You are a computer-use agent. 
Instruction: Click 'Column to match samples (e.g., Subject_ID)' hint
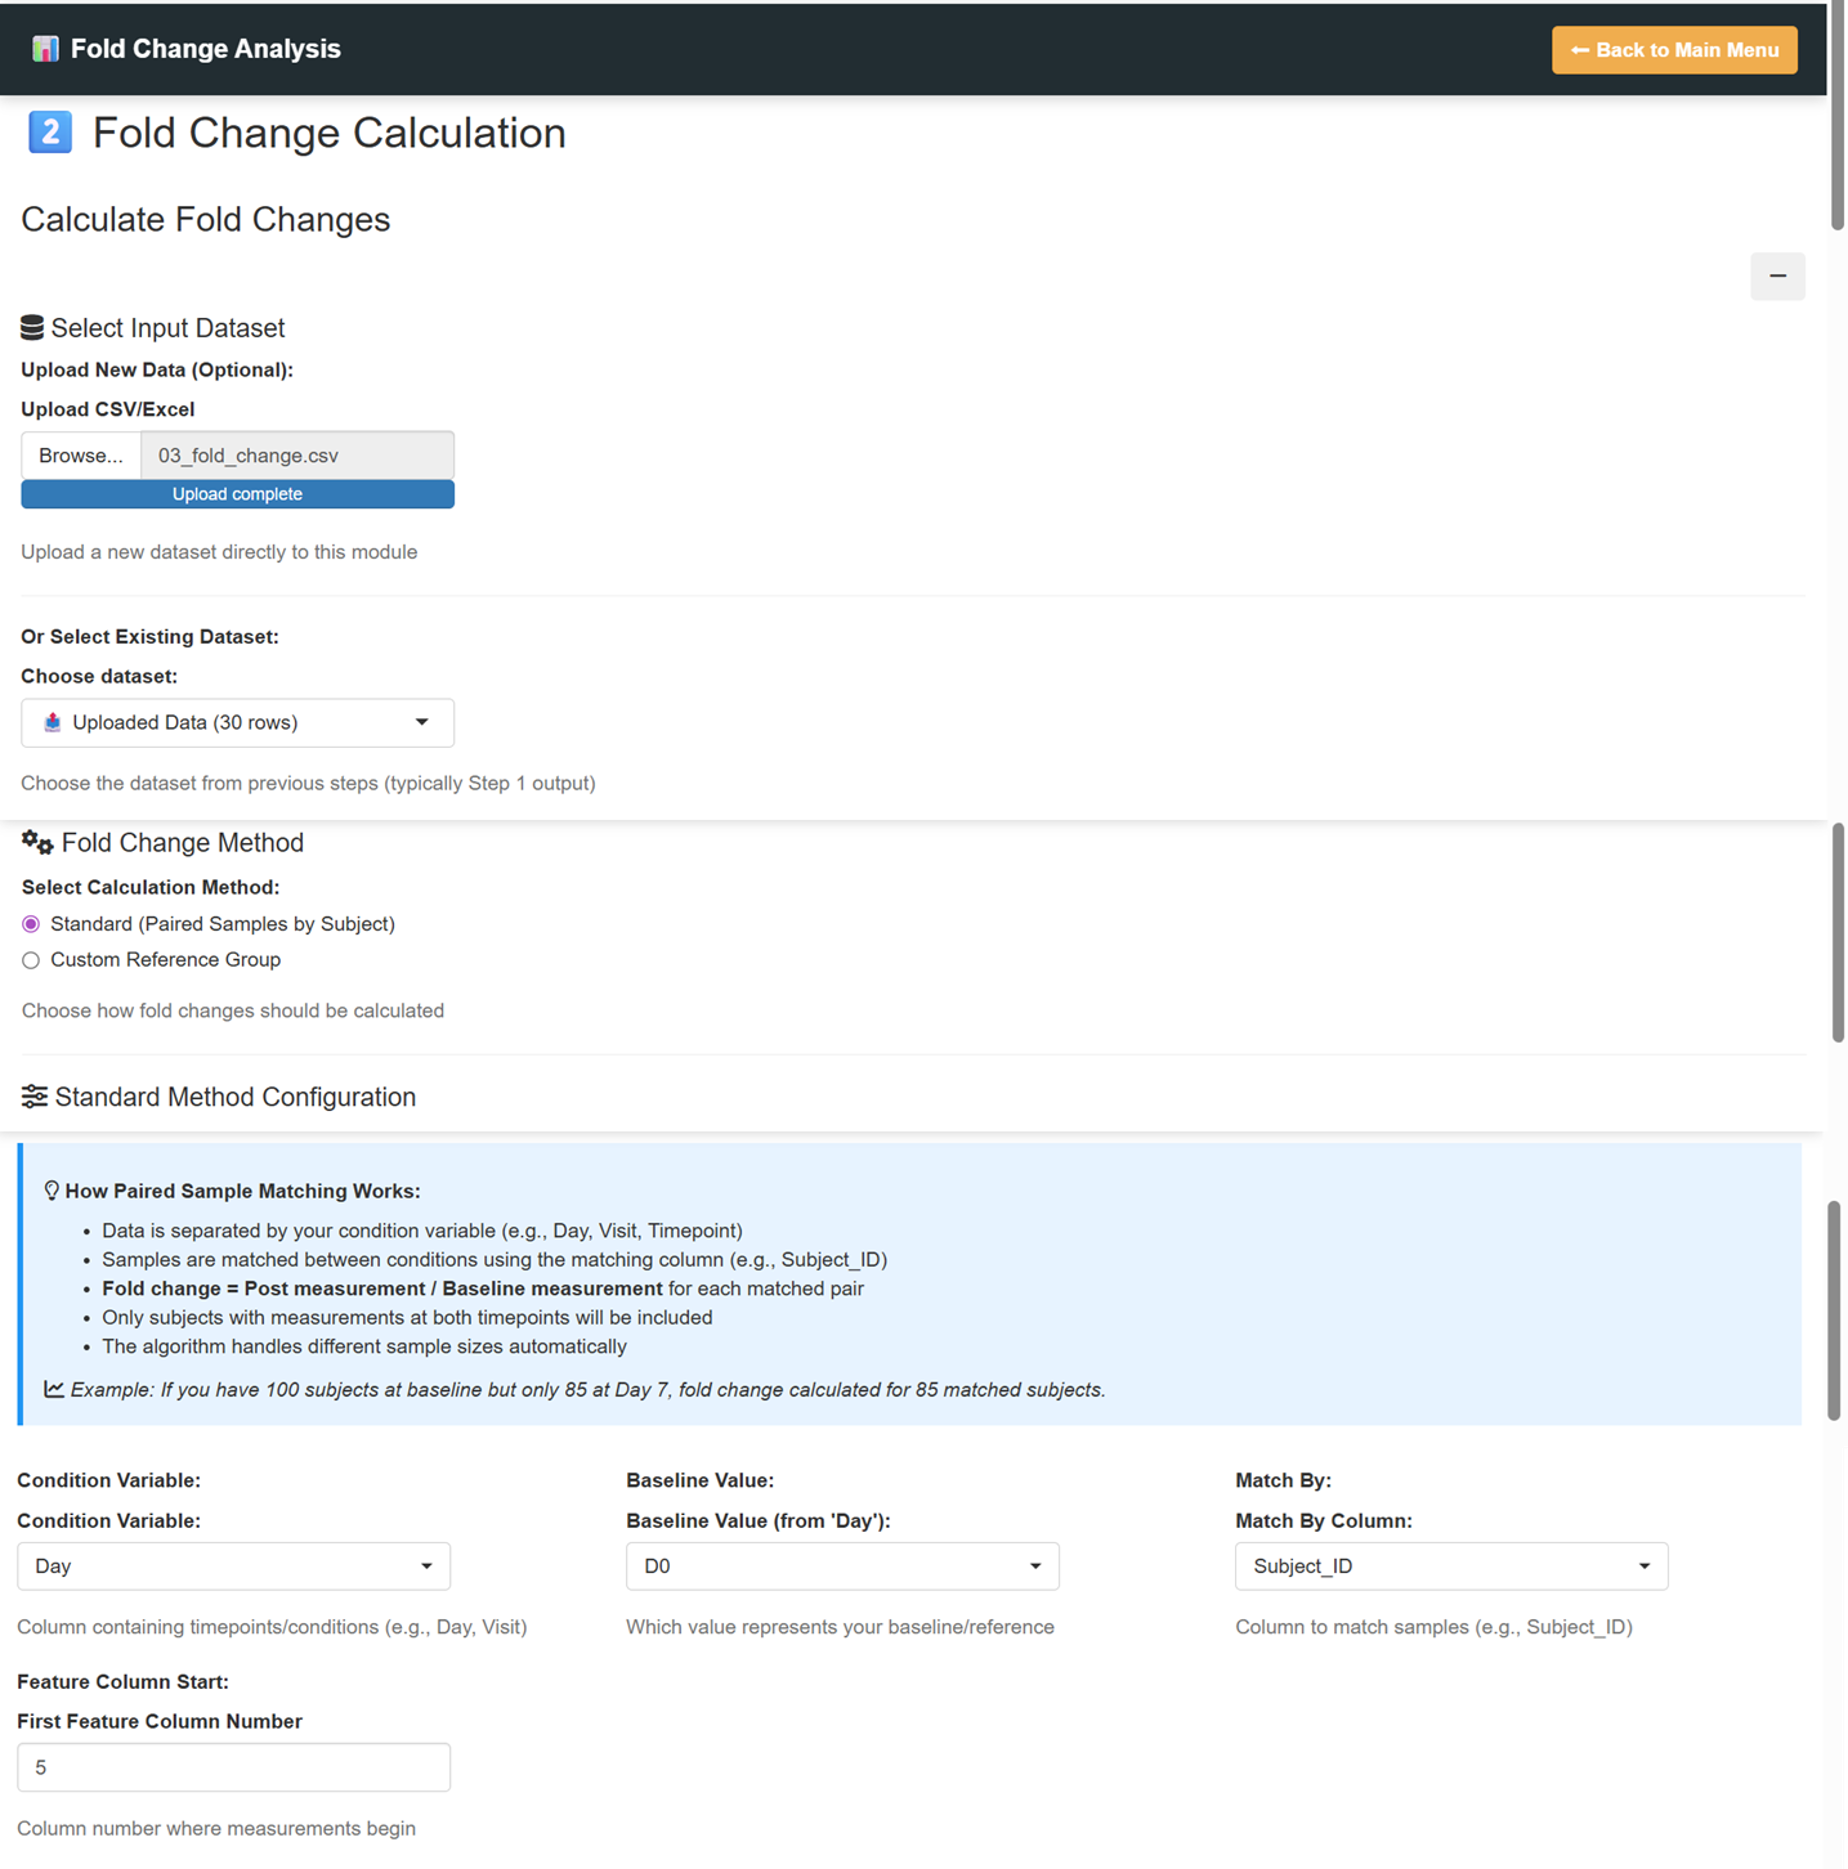1433,1627
